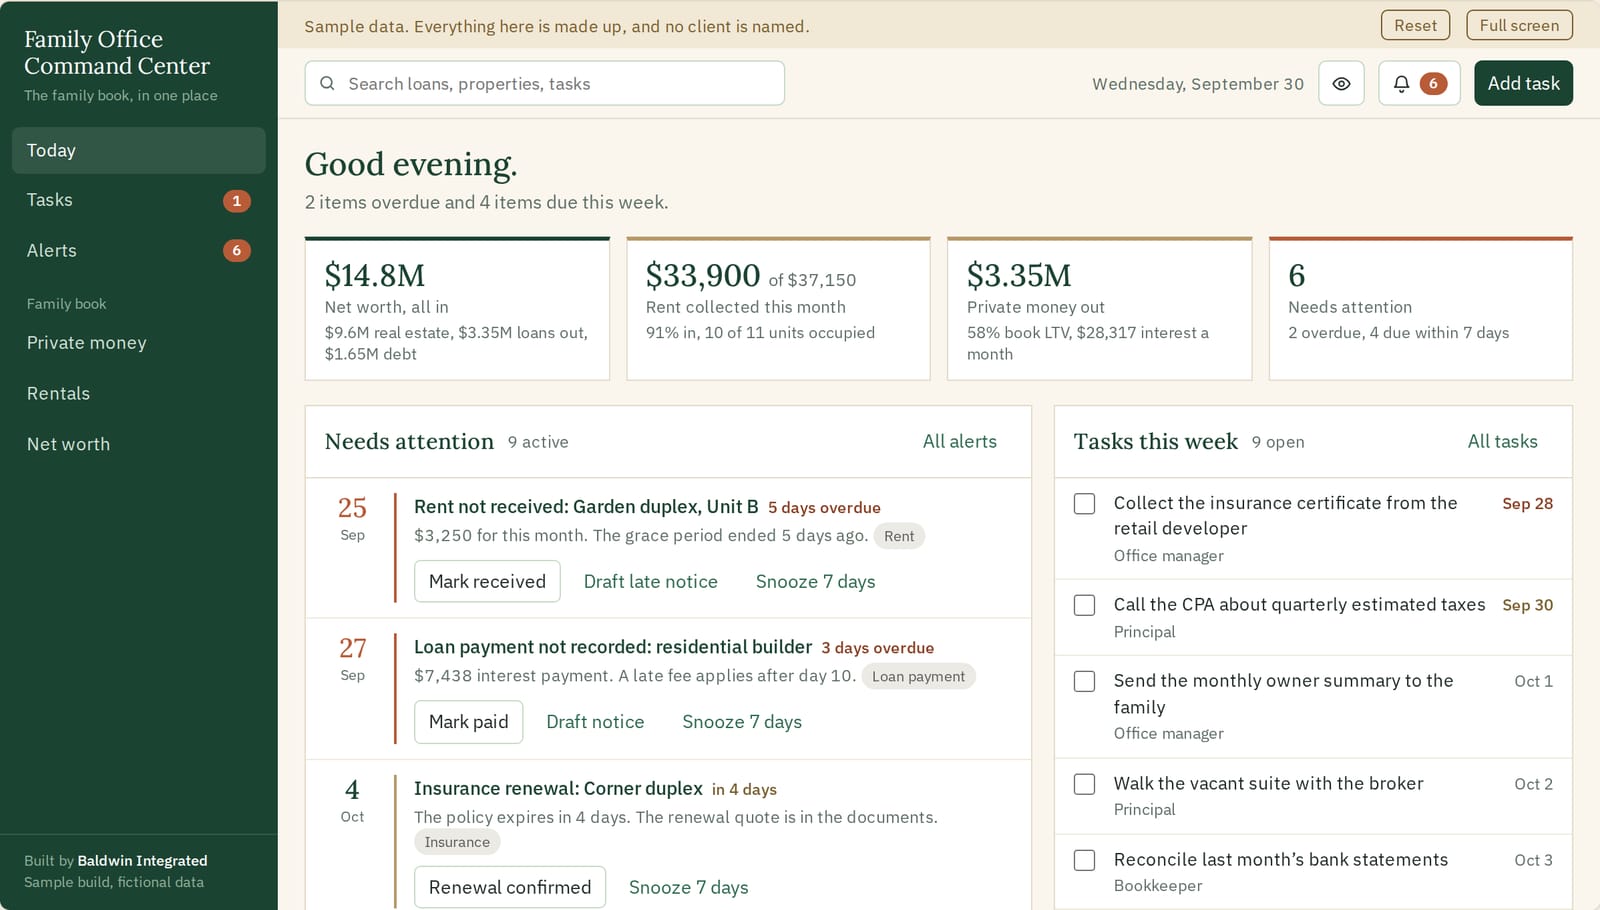1600x910 pixels.
Task: Focus the 'Search loans, properties, tasks' field
Action: pyautogui.click(x=545, y=84)
